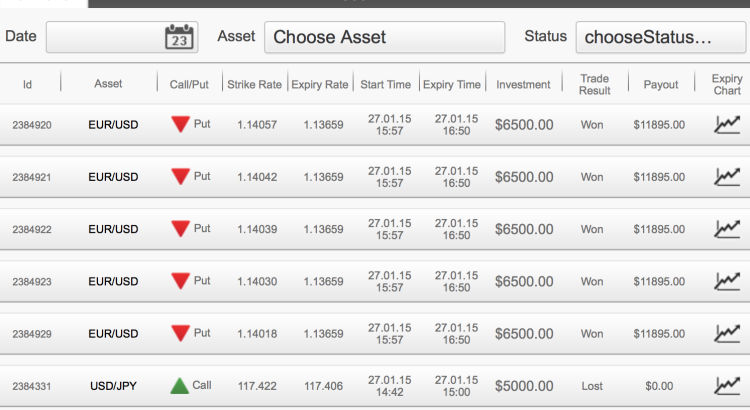
Task: Click green Call arrow on USD/JPY trade
Action: coord(180,386)
